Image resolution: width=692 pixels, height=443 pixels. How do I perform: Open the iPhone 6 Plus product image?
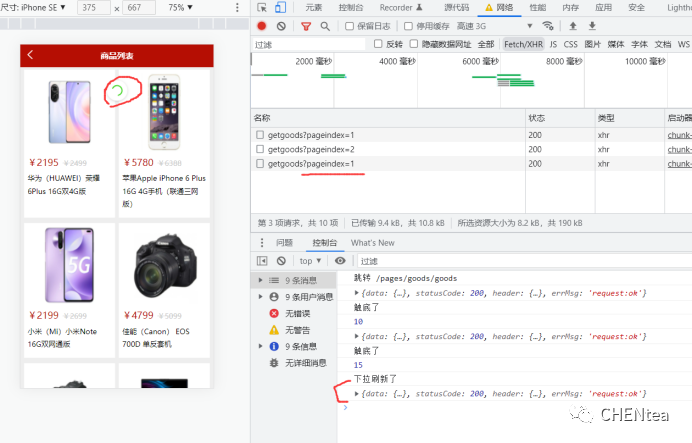[x=164, y=112]
